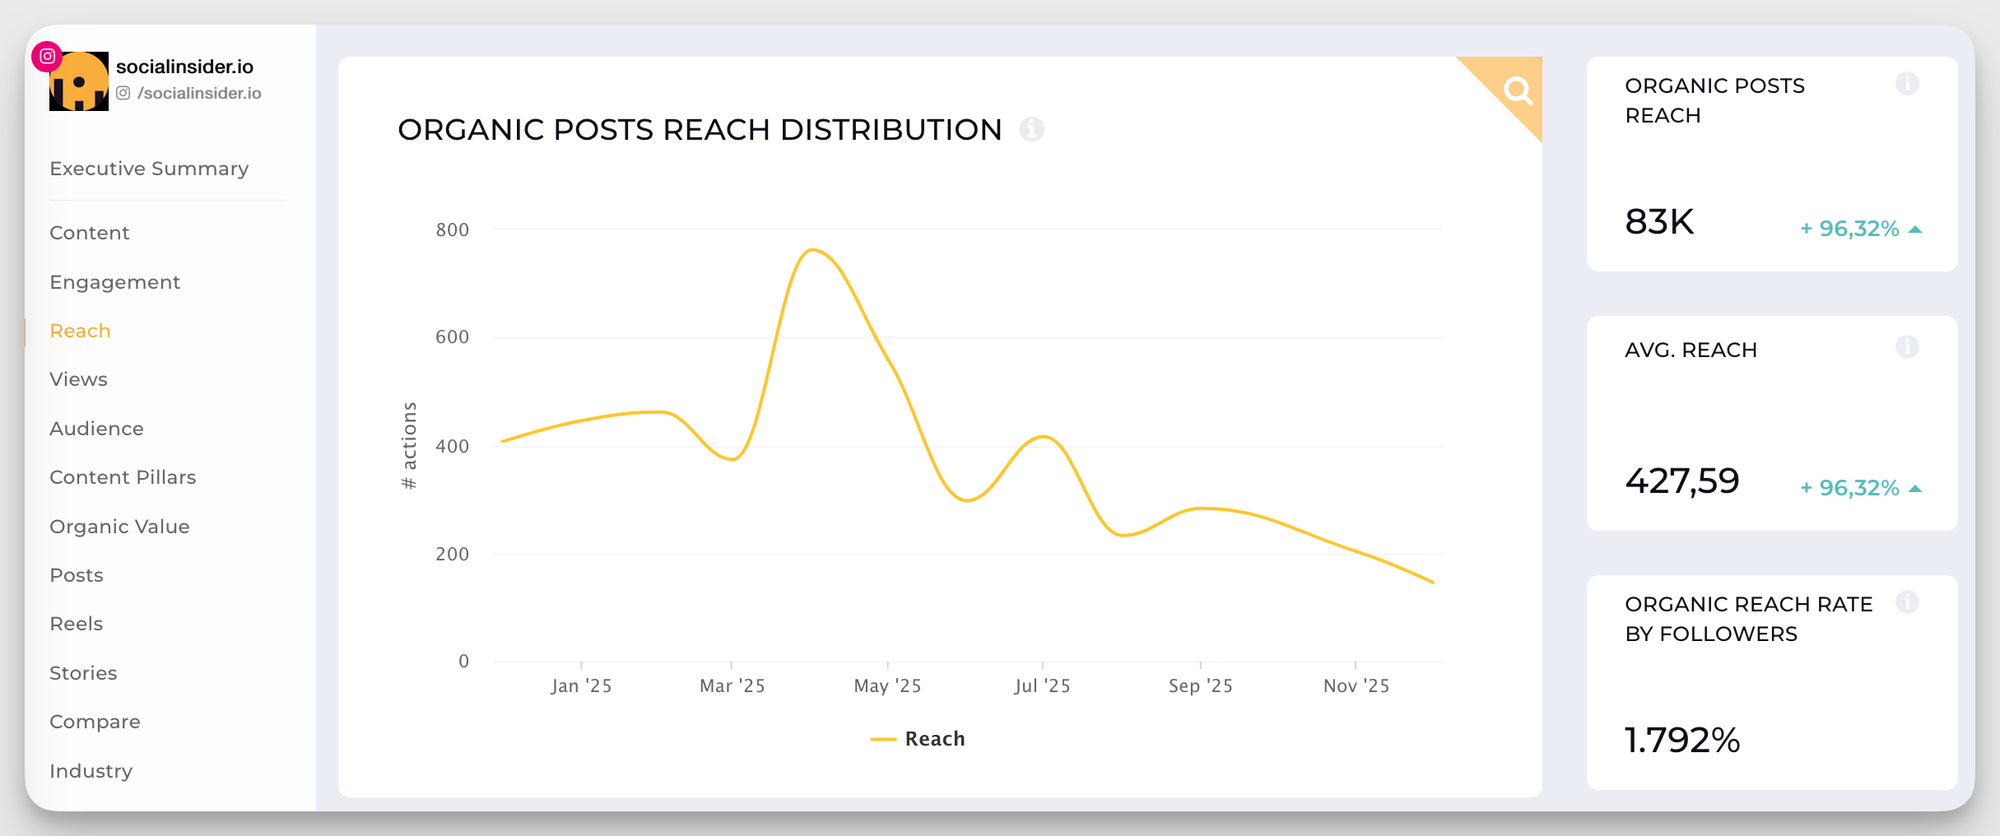Click the socialinsider.io profile avatar
Image resolution: width=2000 pixels, height=836 pixels.
coord(80,84)
